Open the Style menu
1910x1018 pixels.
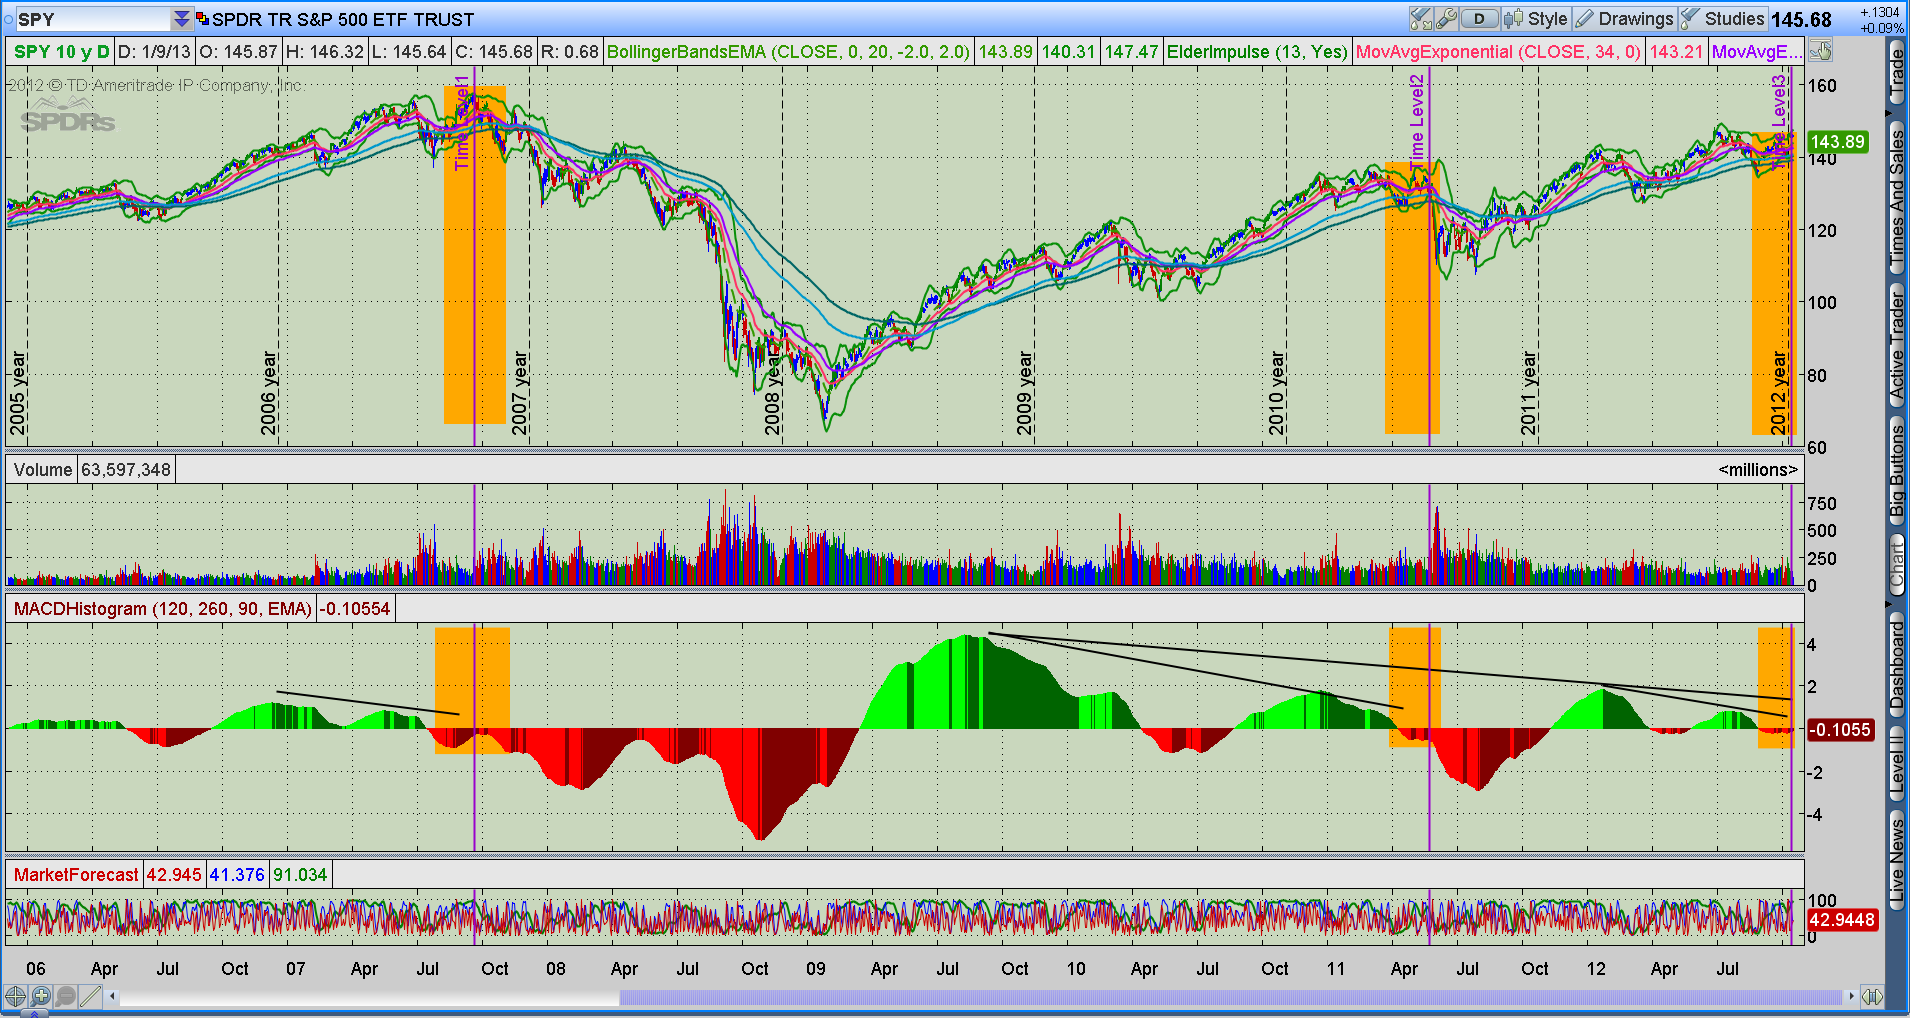[1536, 19]
